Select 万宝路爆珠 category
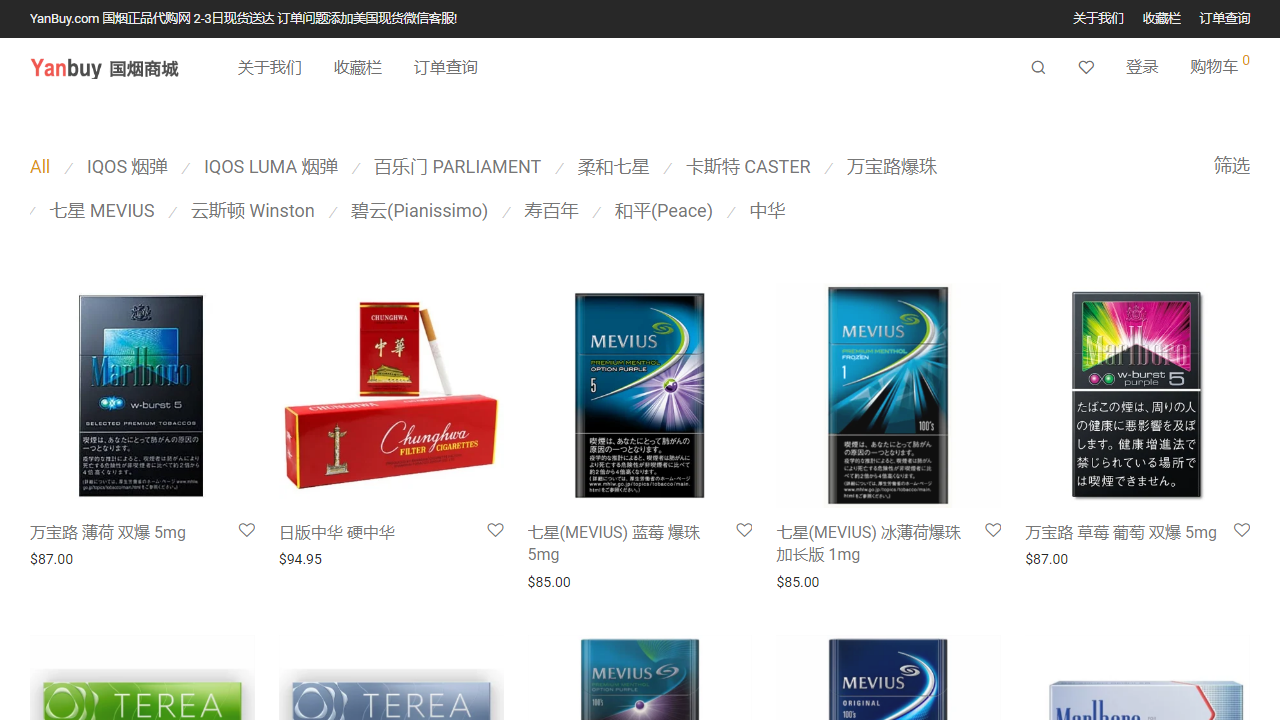1280x720 pixels. [892, 167]
